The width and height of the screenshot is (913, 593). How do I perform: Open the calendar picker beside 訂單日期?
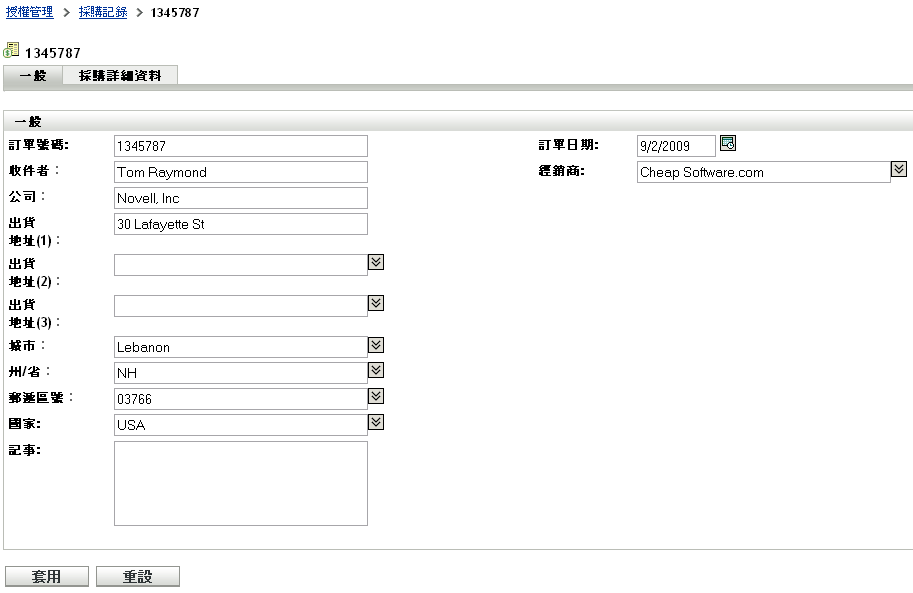click(x=728, y=144)
